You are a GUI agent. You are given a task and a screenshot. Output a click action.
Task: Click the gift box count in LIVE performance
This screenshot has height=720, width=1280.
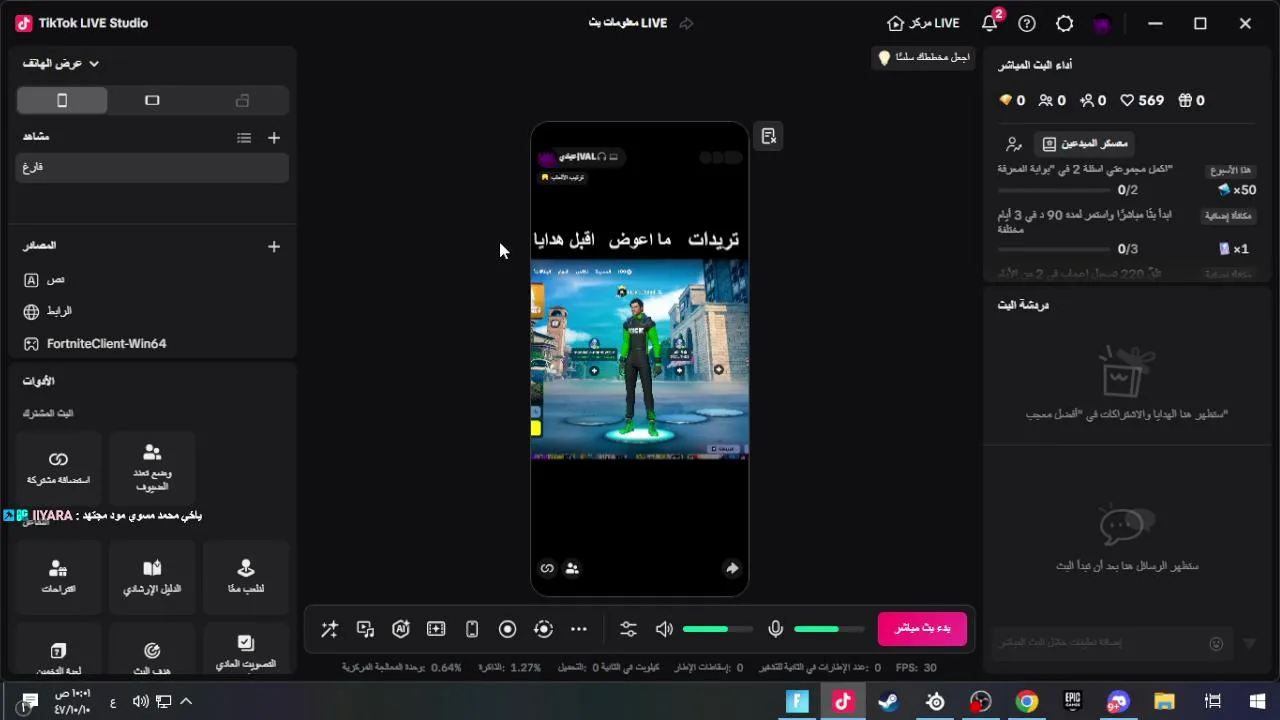pyautogui.click(x=1191, y=100)
